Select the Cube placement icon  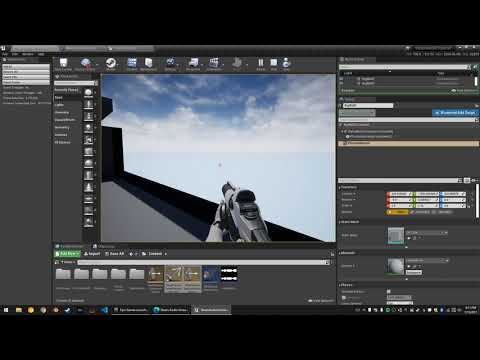[88, 151]
